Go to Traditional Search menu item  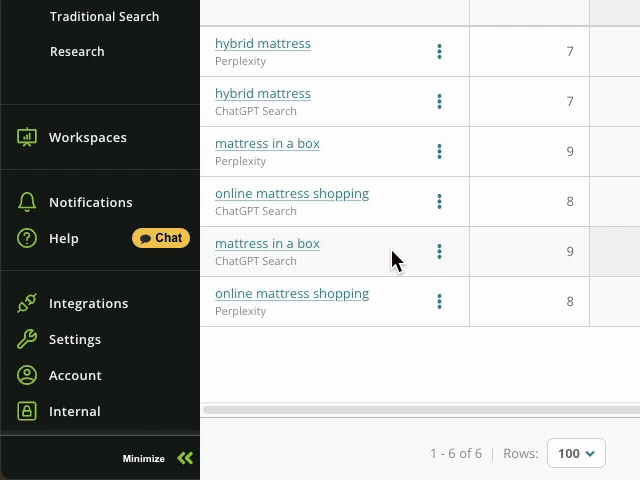(x=104, y=16)
